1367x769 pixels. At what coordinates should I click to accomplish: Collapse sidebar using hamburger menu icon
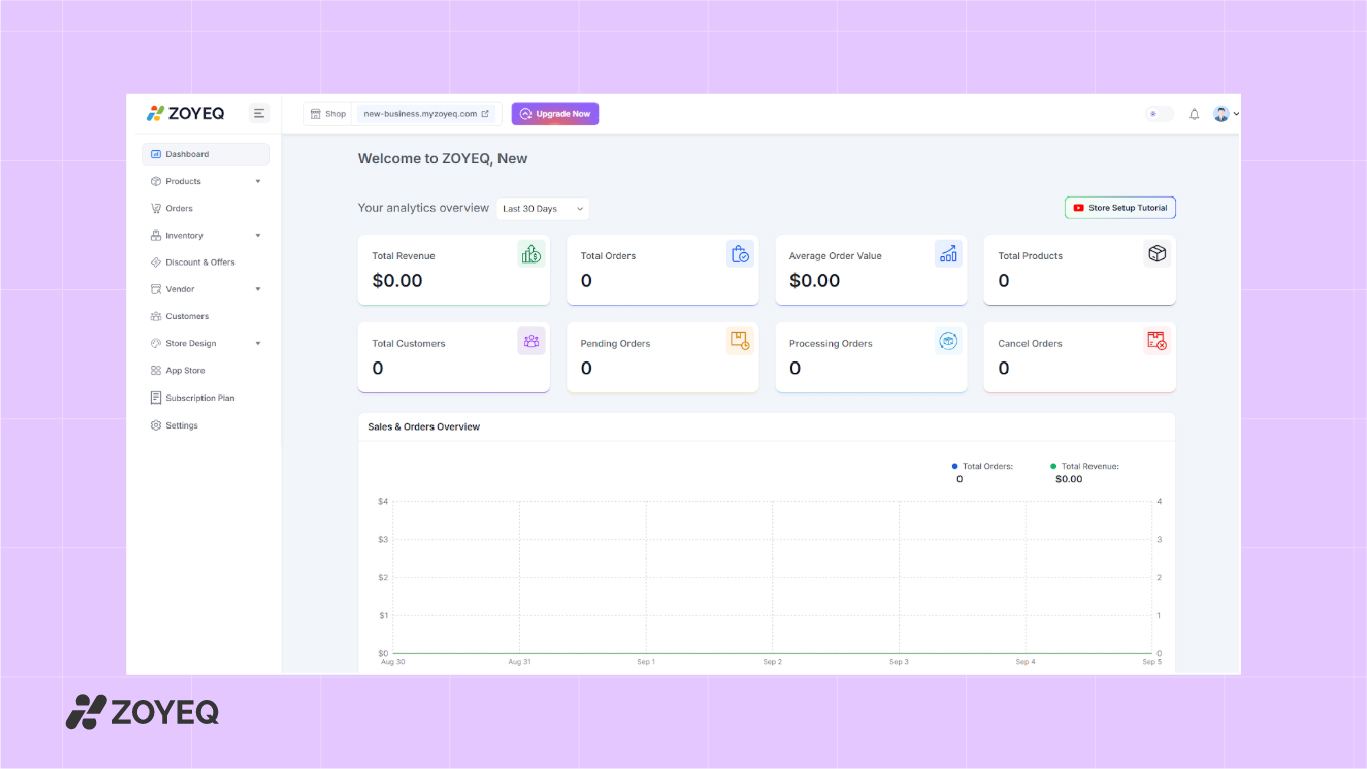[259, 113]
